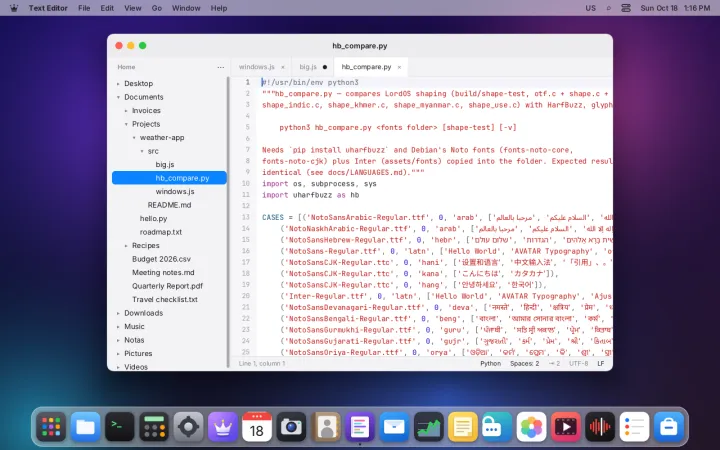
Task: Click the Text Editor dock icon
Action: coord(360,427)
